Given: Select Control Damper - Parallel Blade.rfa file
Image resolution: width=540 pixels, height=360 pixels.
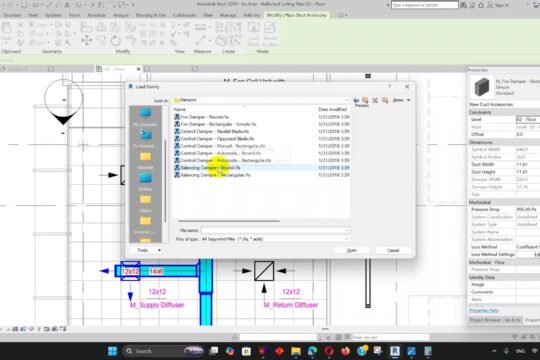Looking at the screenshot, I should [211, 131].
